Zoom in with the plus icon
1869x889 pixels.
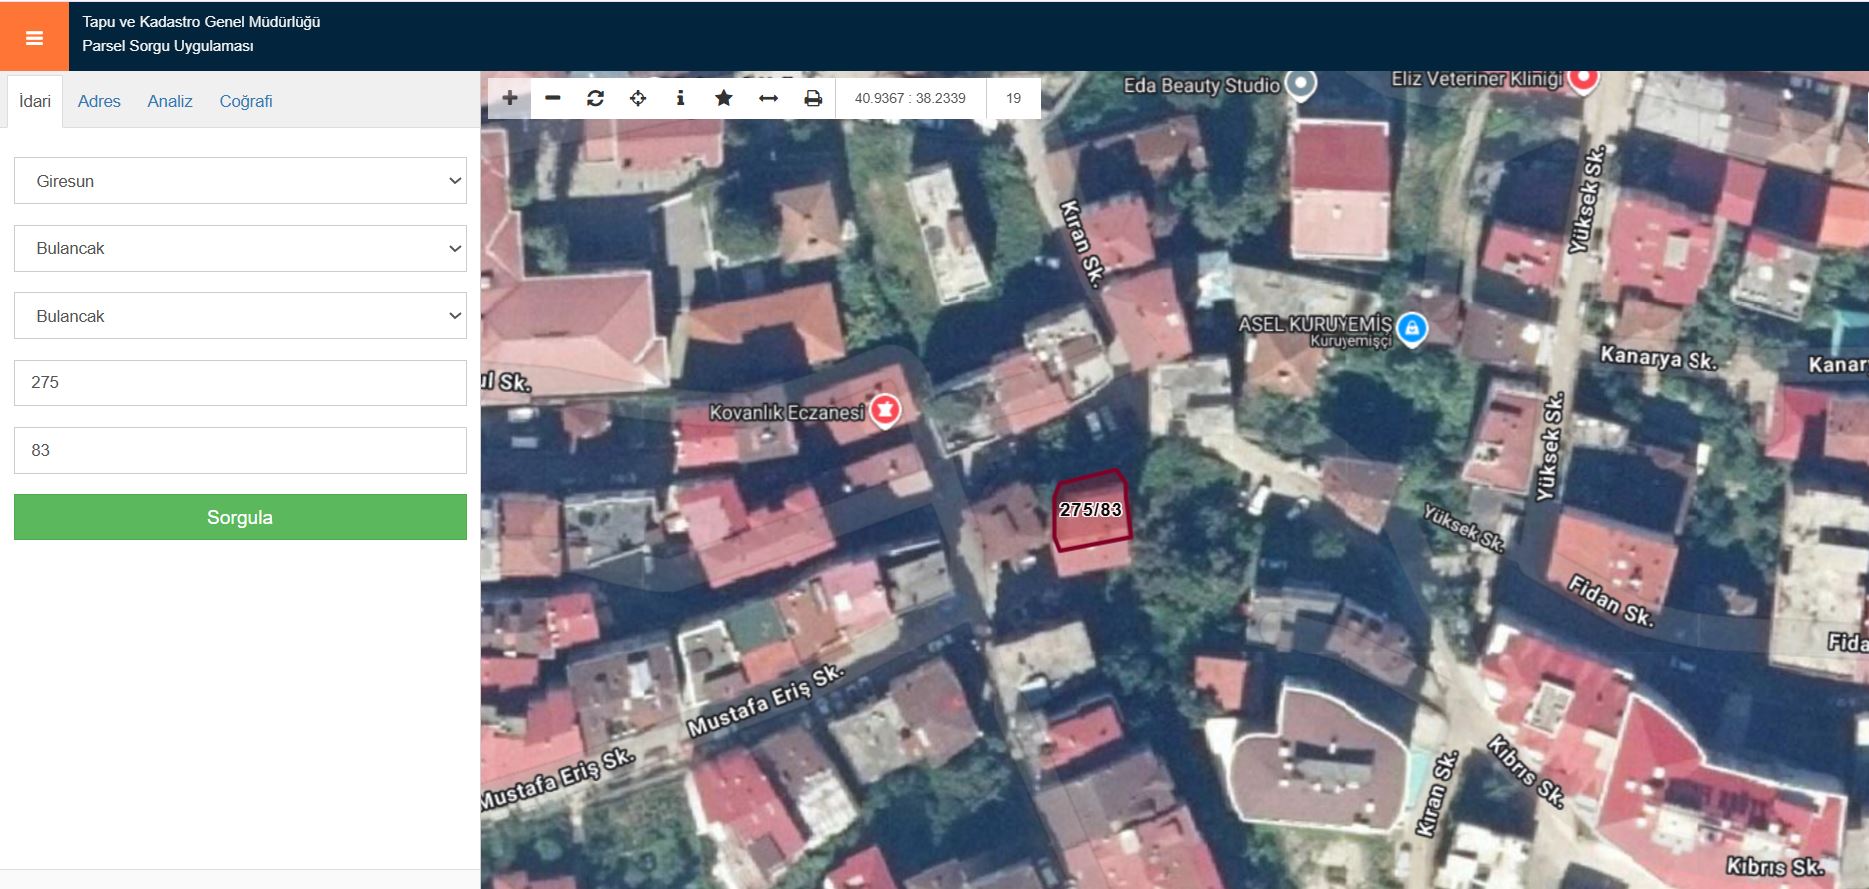[510, 98]
